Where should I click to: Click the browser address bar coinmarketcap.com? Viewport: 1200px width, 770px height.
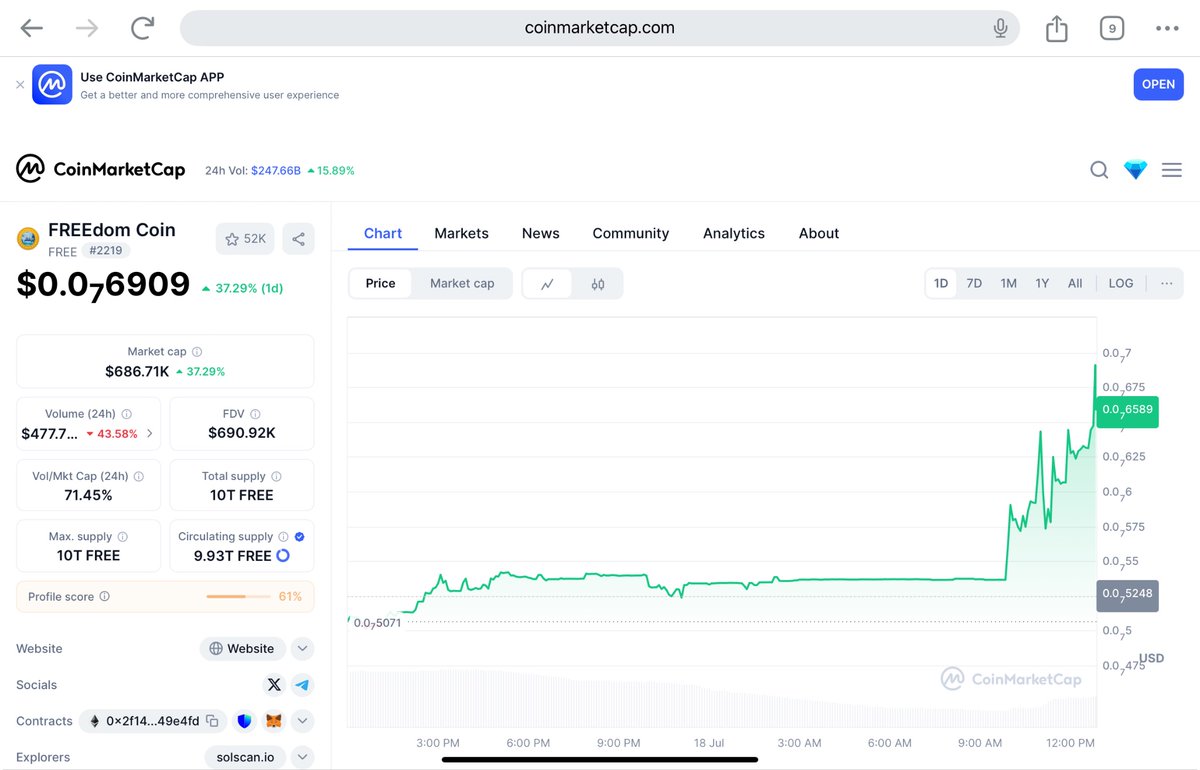click(x=600, y=28)
